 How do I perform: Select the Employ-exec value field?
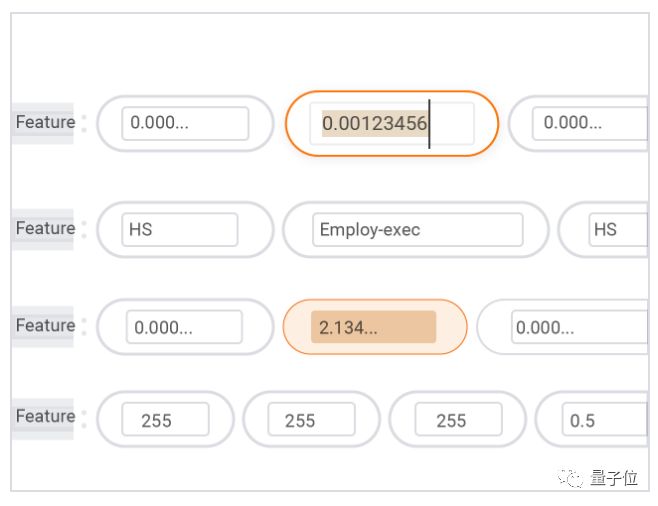tap(417, 229)
